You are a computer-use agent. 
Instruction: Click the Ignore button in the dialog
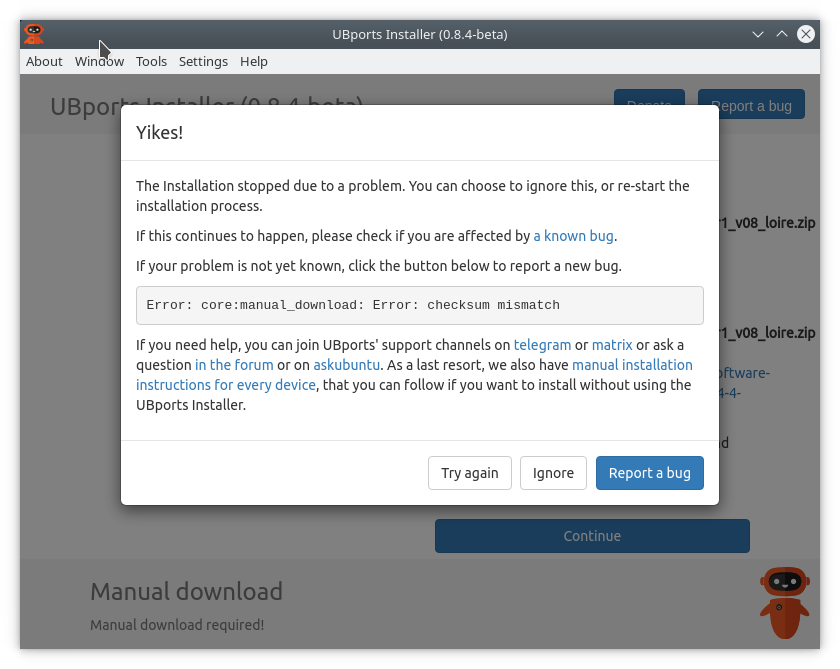(x=553, y=473)
